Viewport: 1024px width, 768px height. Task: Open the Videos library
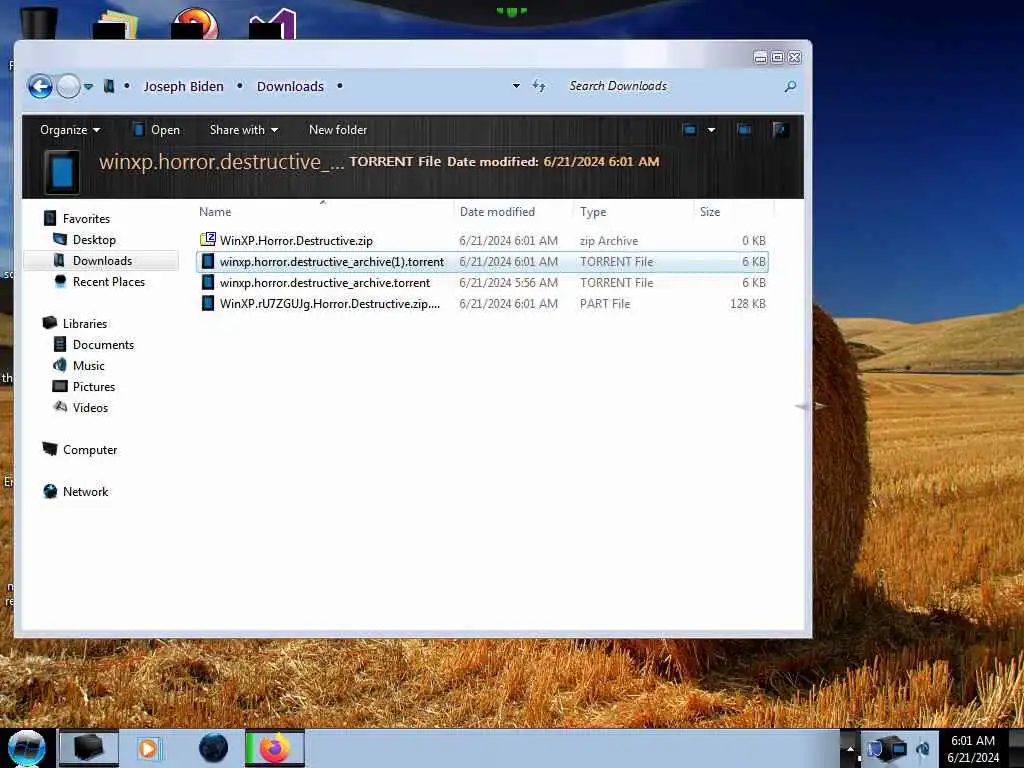[80, 408]
